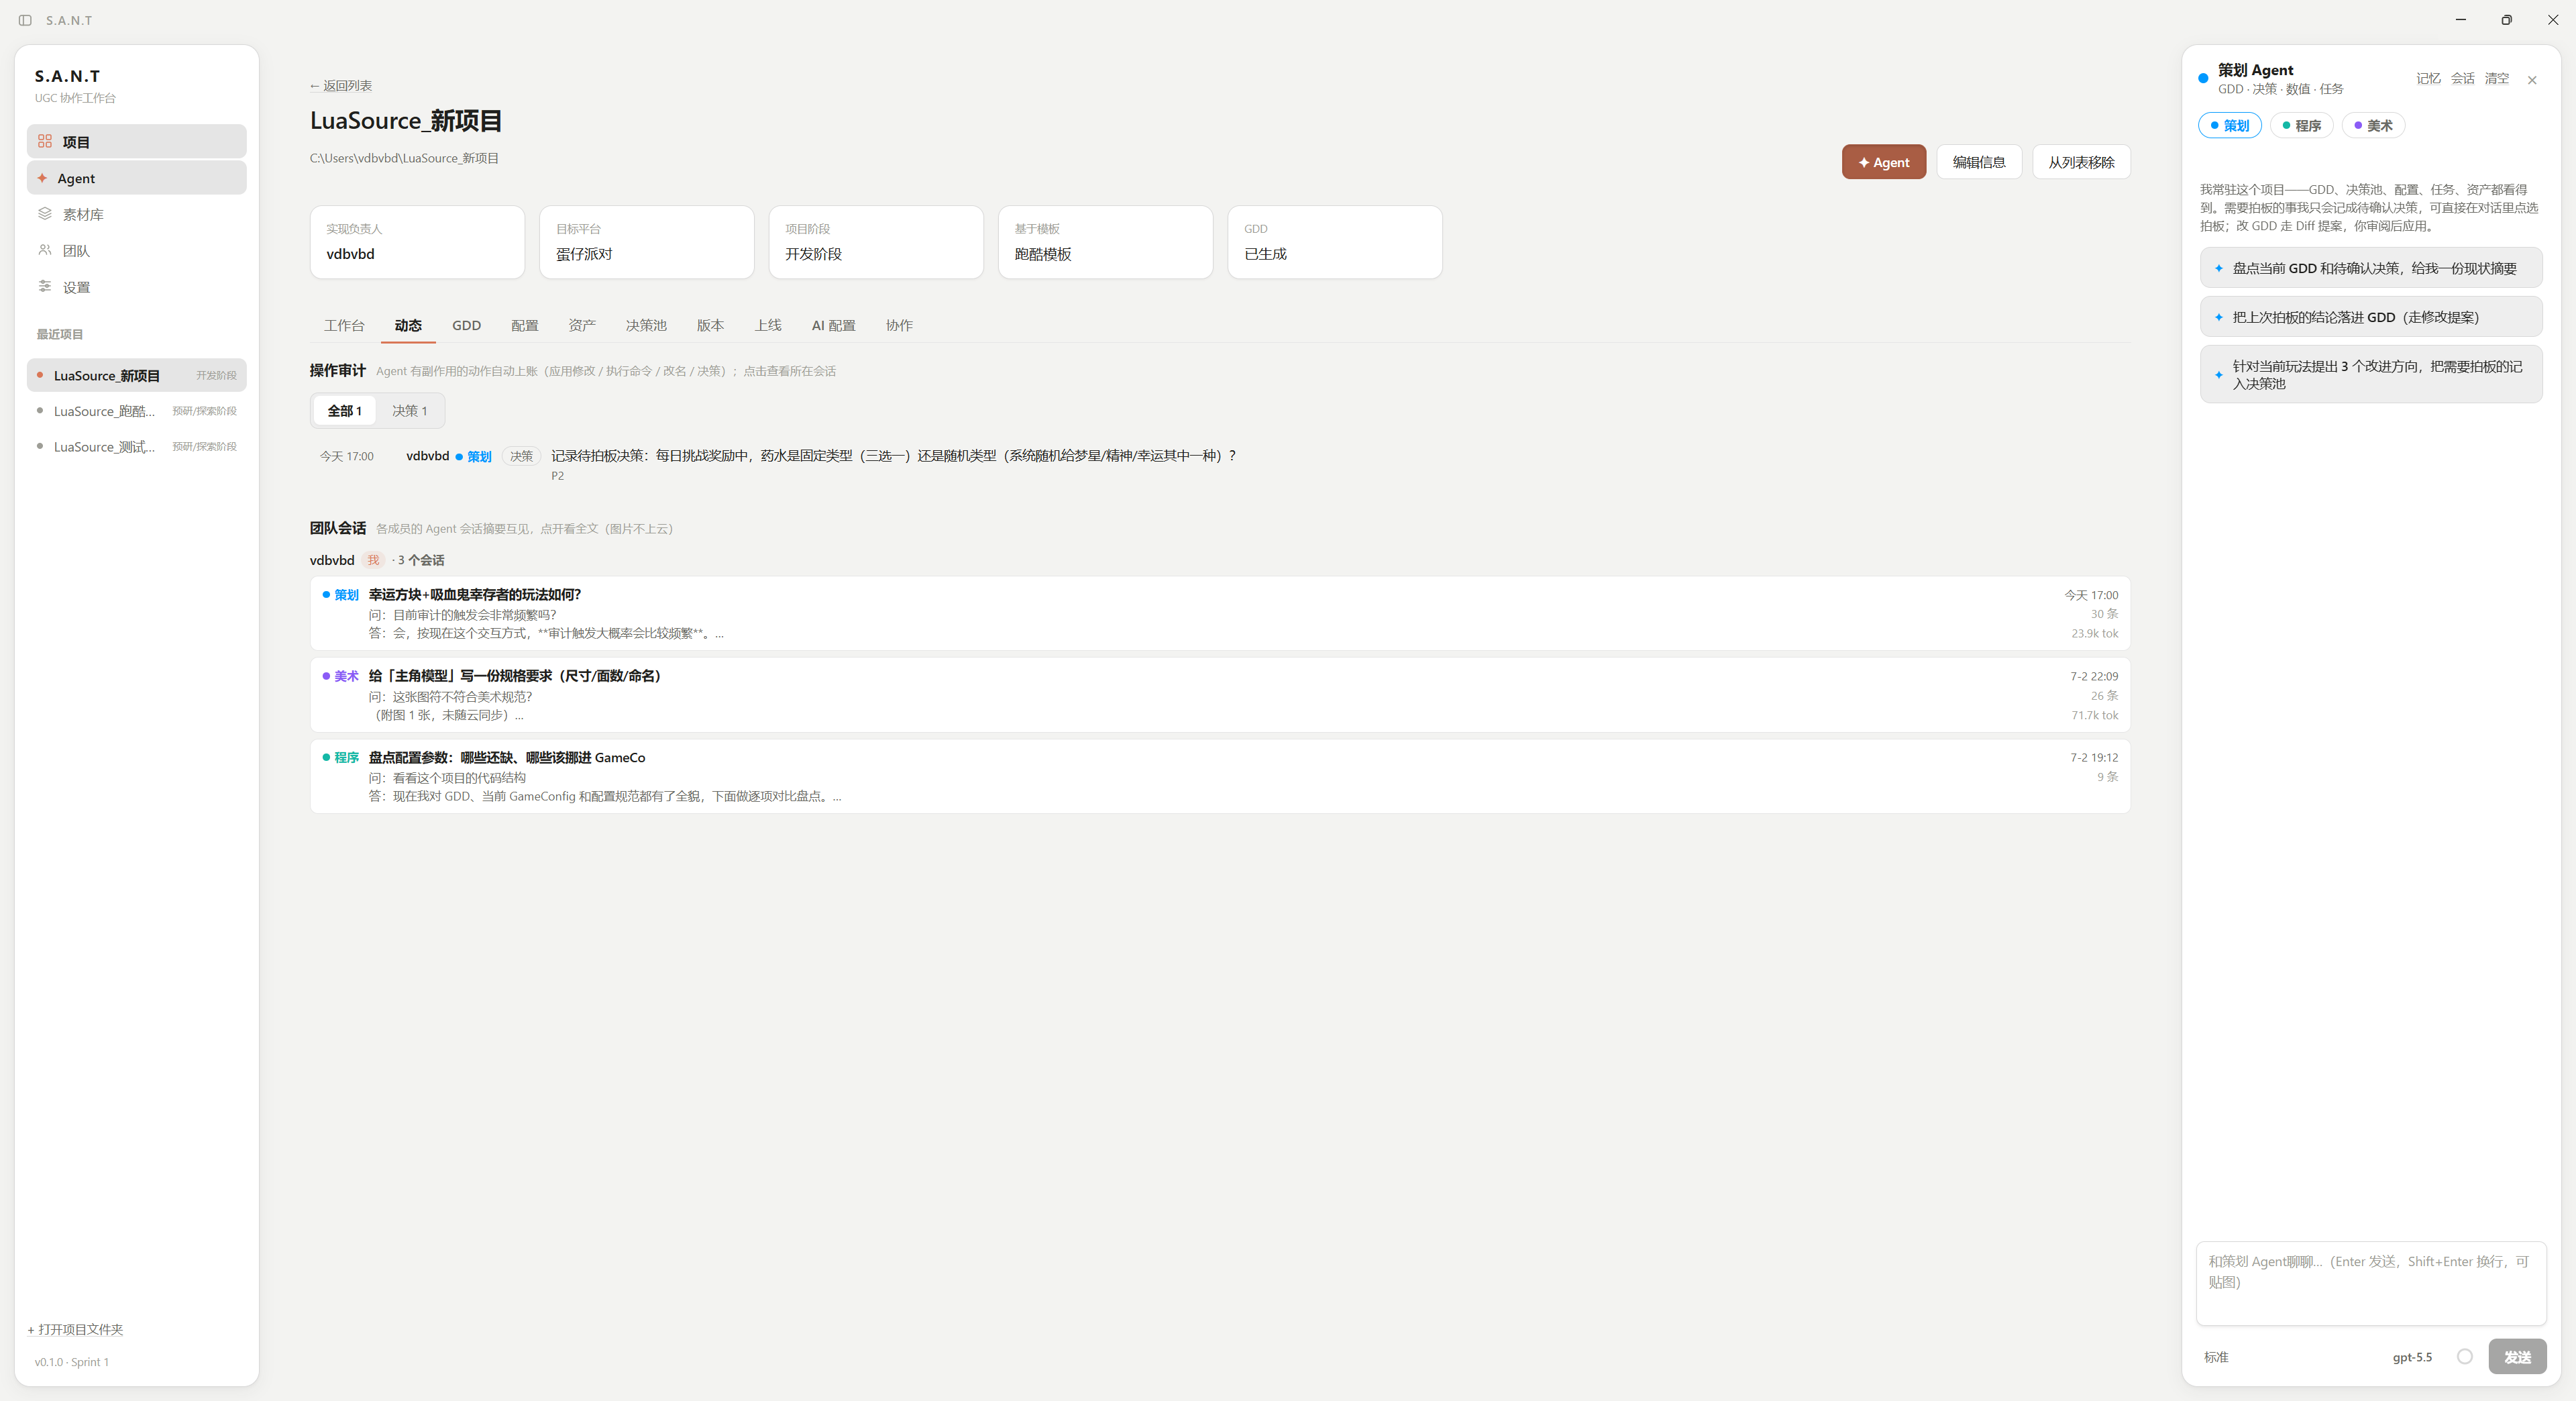This screenshot has width=2576, height=1401.
Task: Open the 项目 grid icon in sidebar
Action: 45,141
